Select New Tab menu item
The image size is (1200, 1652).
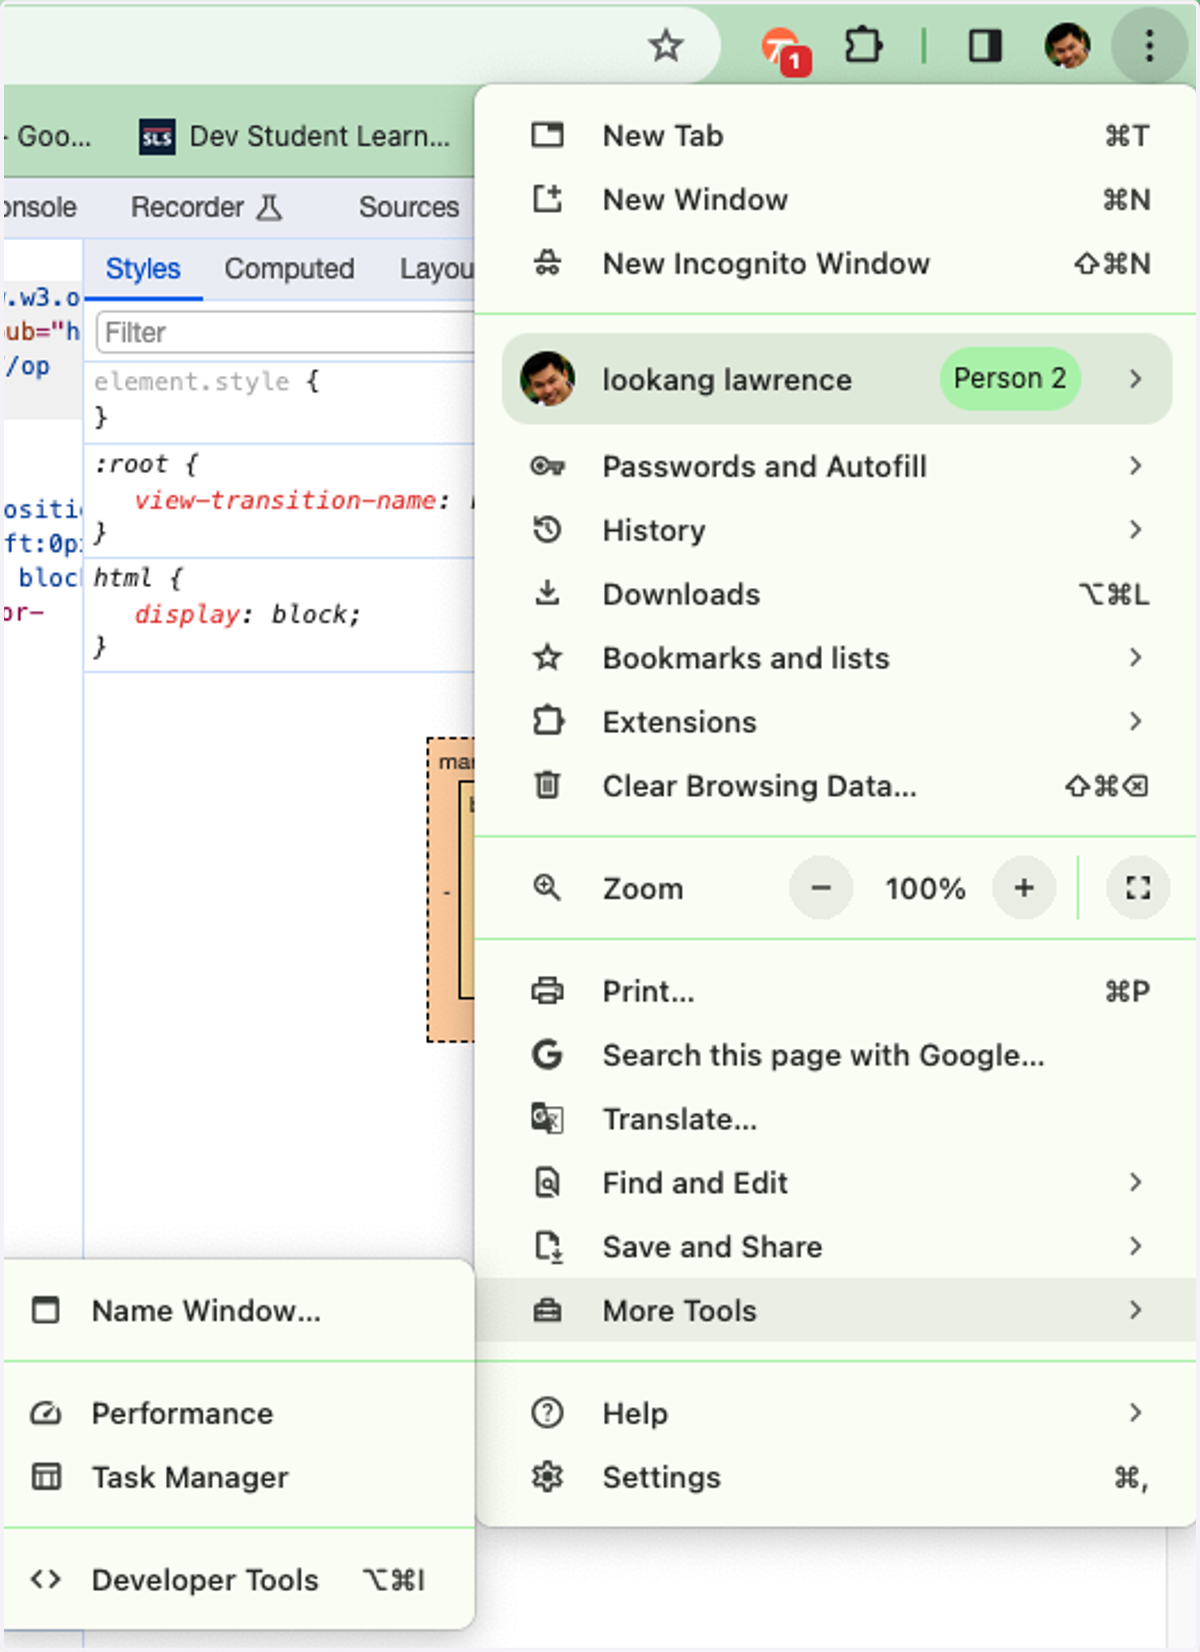tap(836, 135)
